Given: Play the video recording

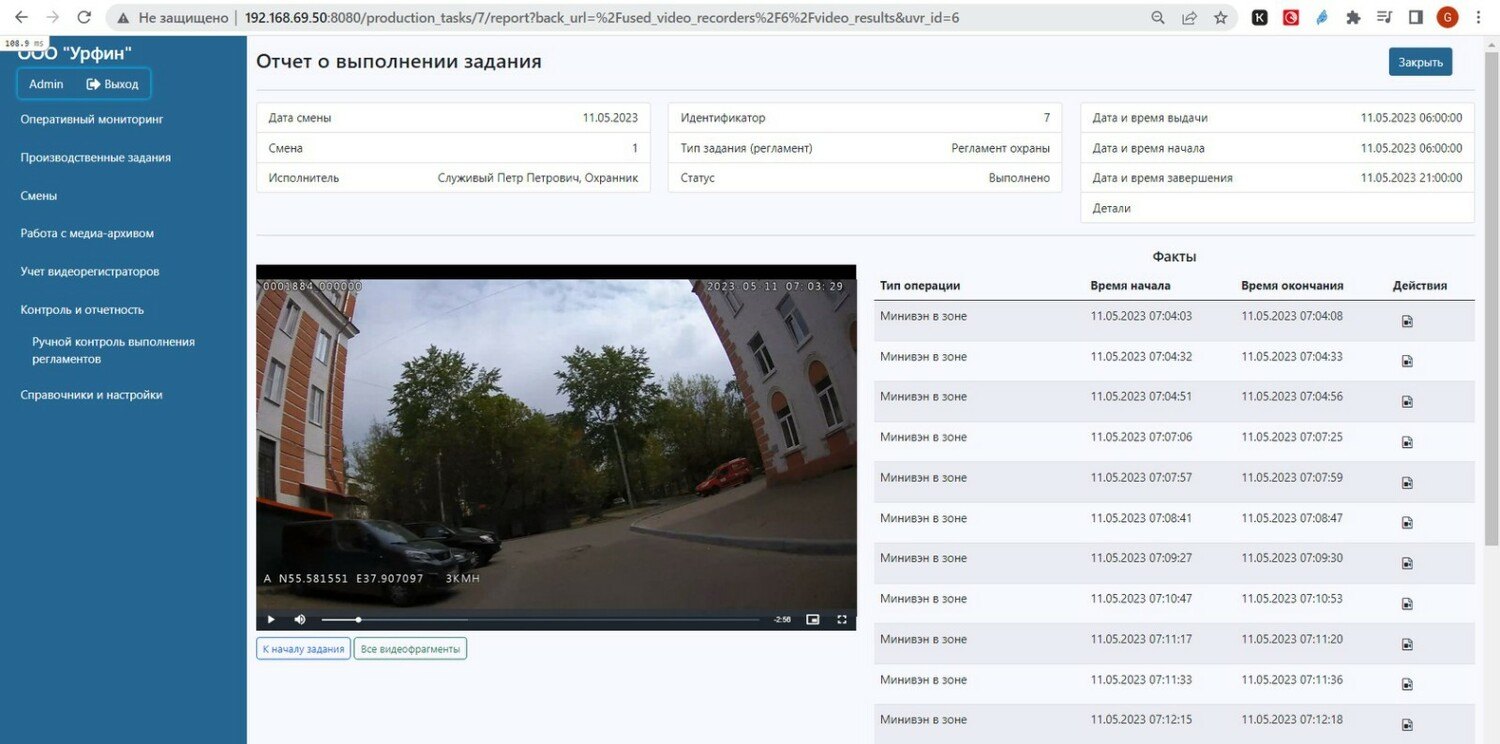Looking at the screenshot, I should (x=271, y=619).
